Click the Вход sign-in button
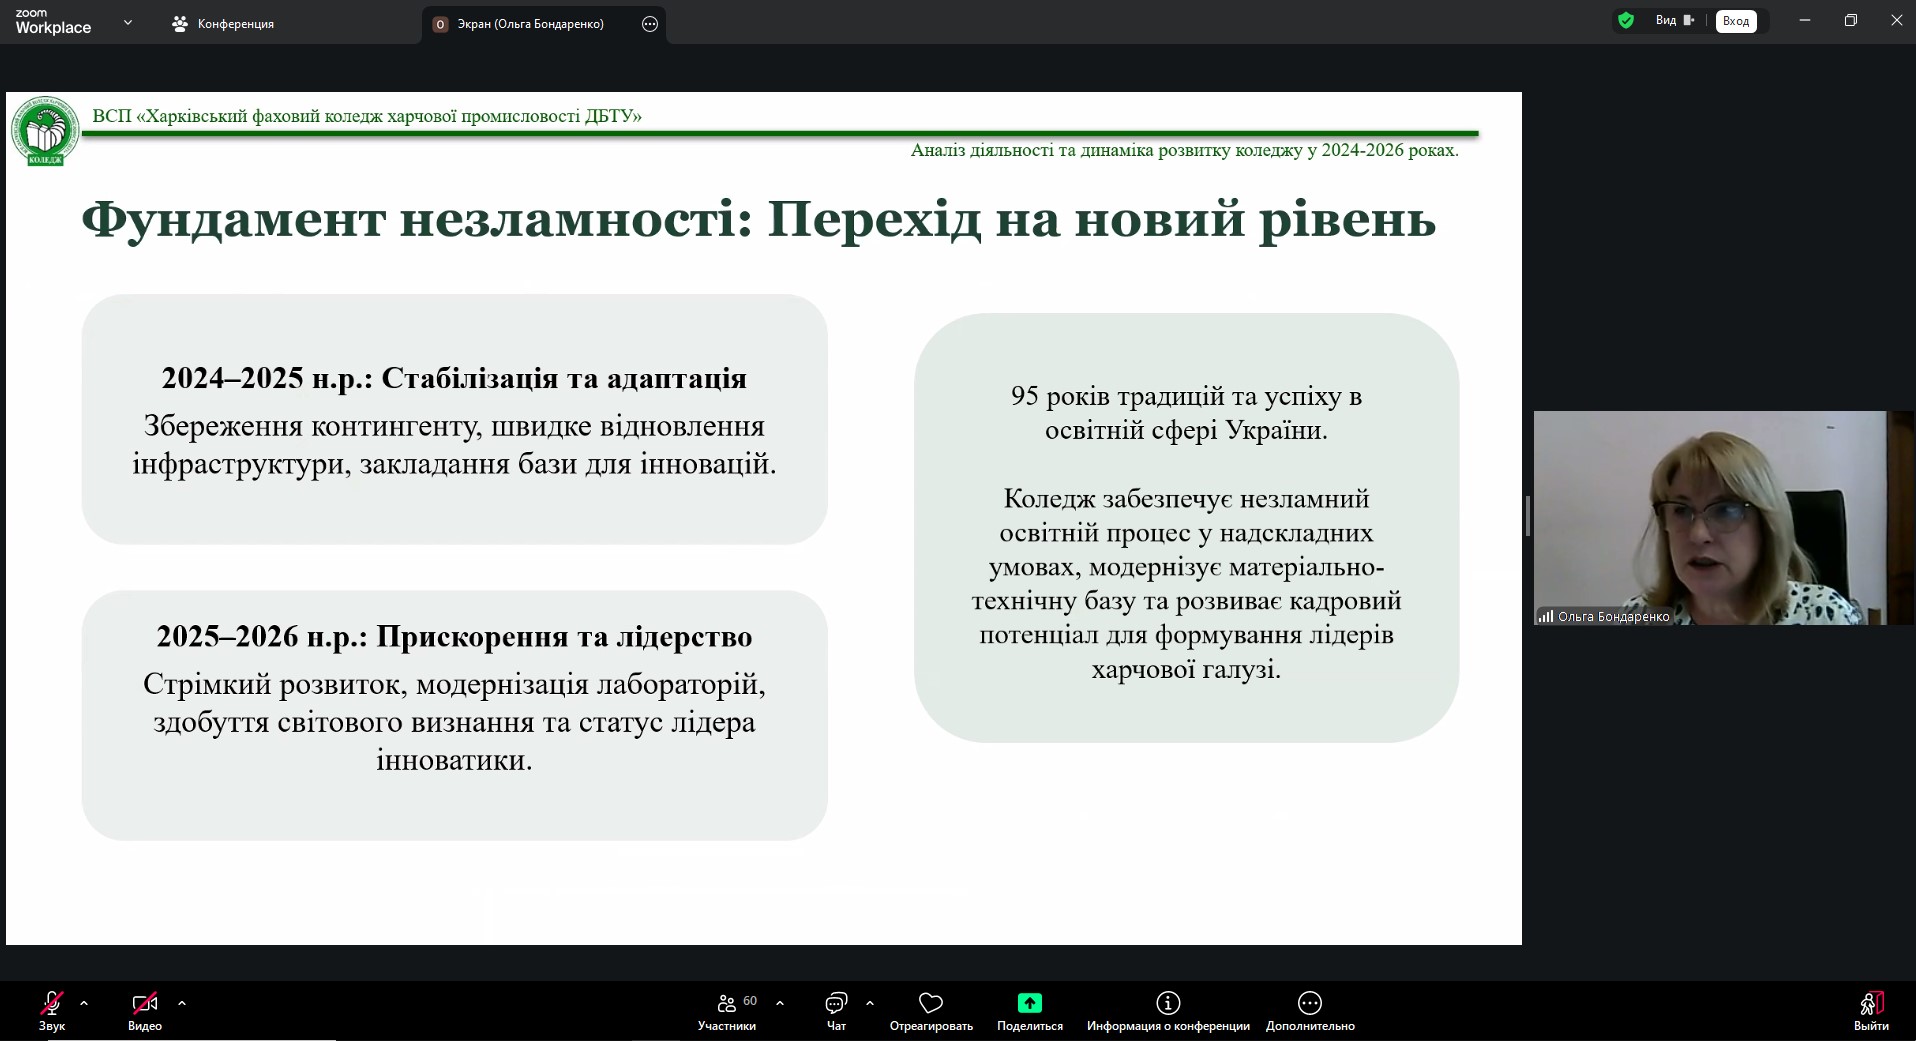1916x1041 pixels. point(1736,21)
